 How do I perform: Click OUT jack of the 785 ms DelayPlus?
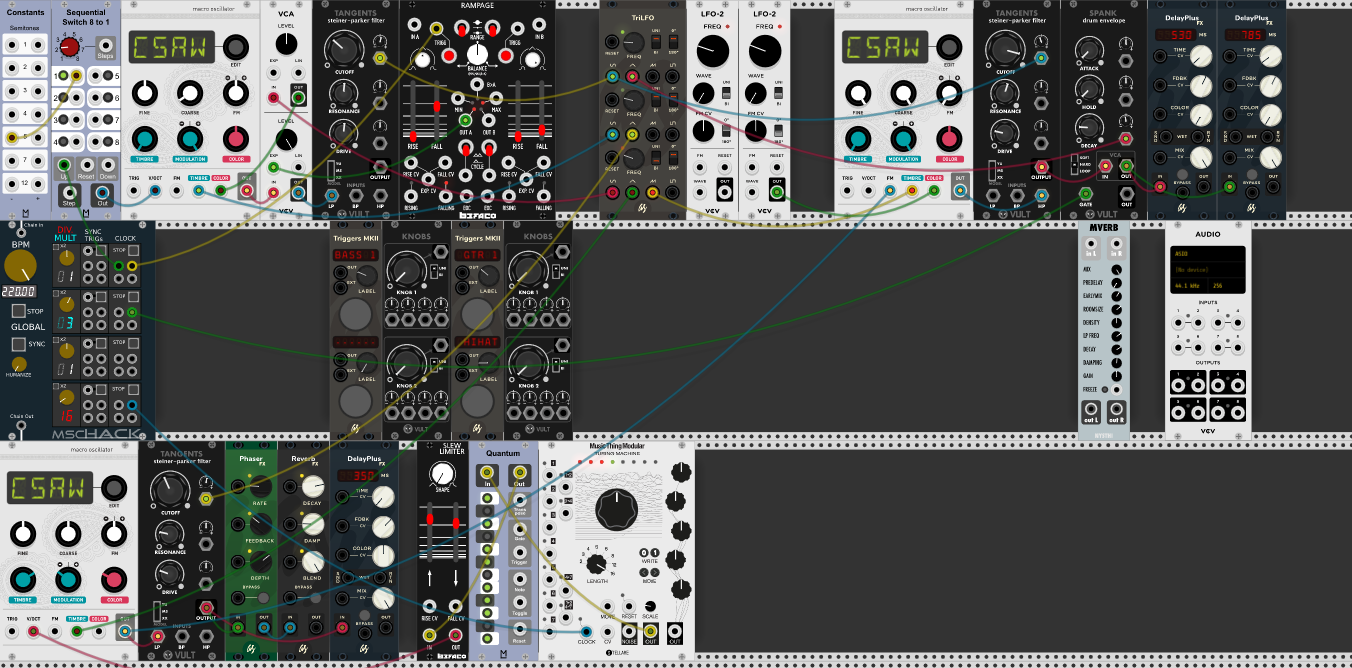tap(1273, 187)
